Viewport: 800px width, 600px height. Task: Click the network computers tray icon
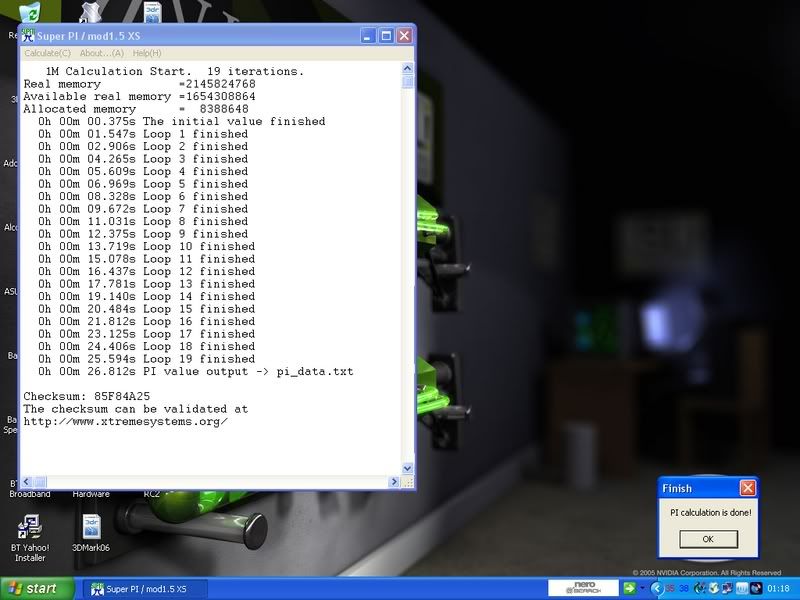pos(727,589)
